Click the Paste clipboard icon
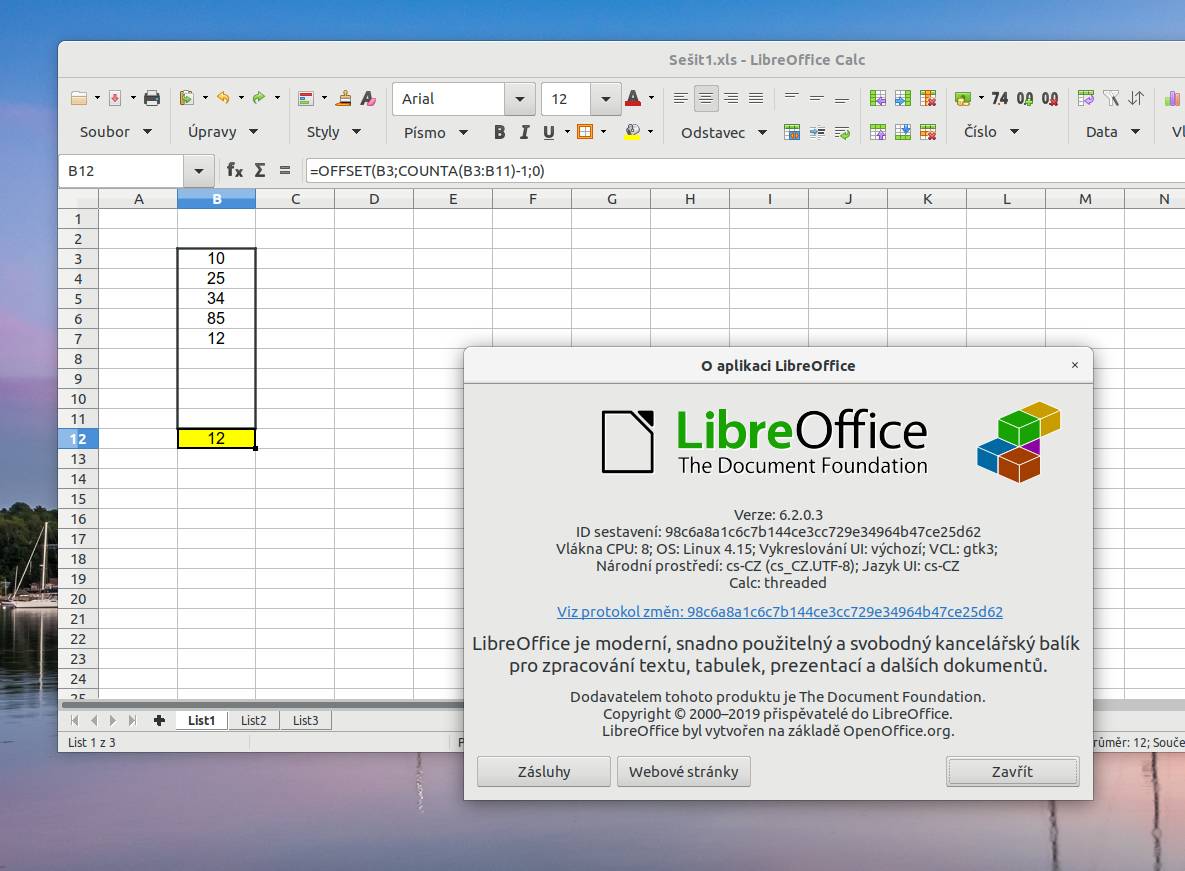The width and height of the screenshot is (1185, 871). coord(187,98)
